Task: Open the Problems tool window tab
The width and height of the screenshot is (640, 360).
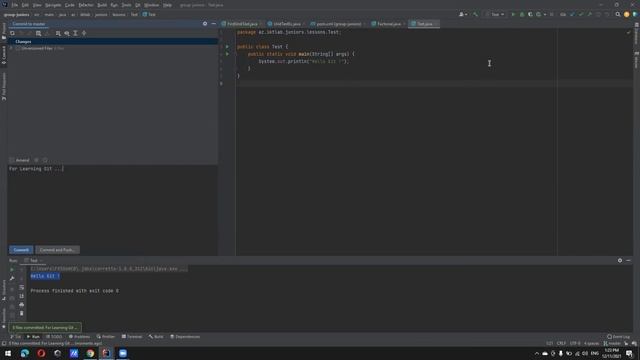Action: coord(79,337)
